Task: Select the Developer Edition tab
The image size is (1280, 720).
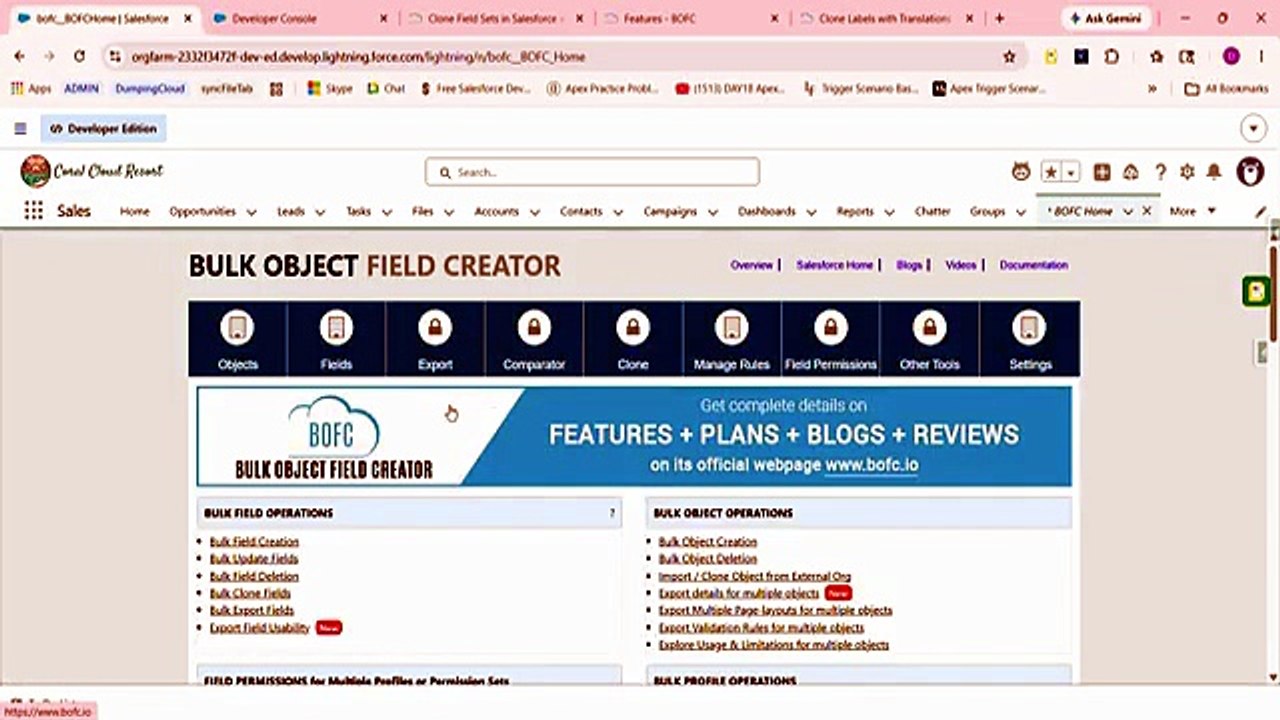Action: [x=104, y=129]
